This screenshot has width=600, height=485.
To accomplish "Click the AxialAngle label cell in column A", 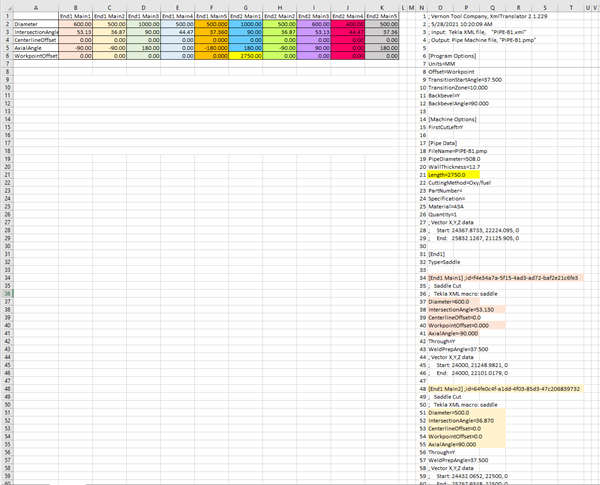I will (x=36, y=48).
